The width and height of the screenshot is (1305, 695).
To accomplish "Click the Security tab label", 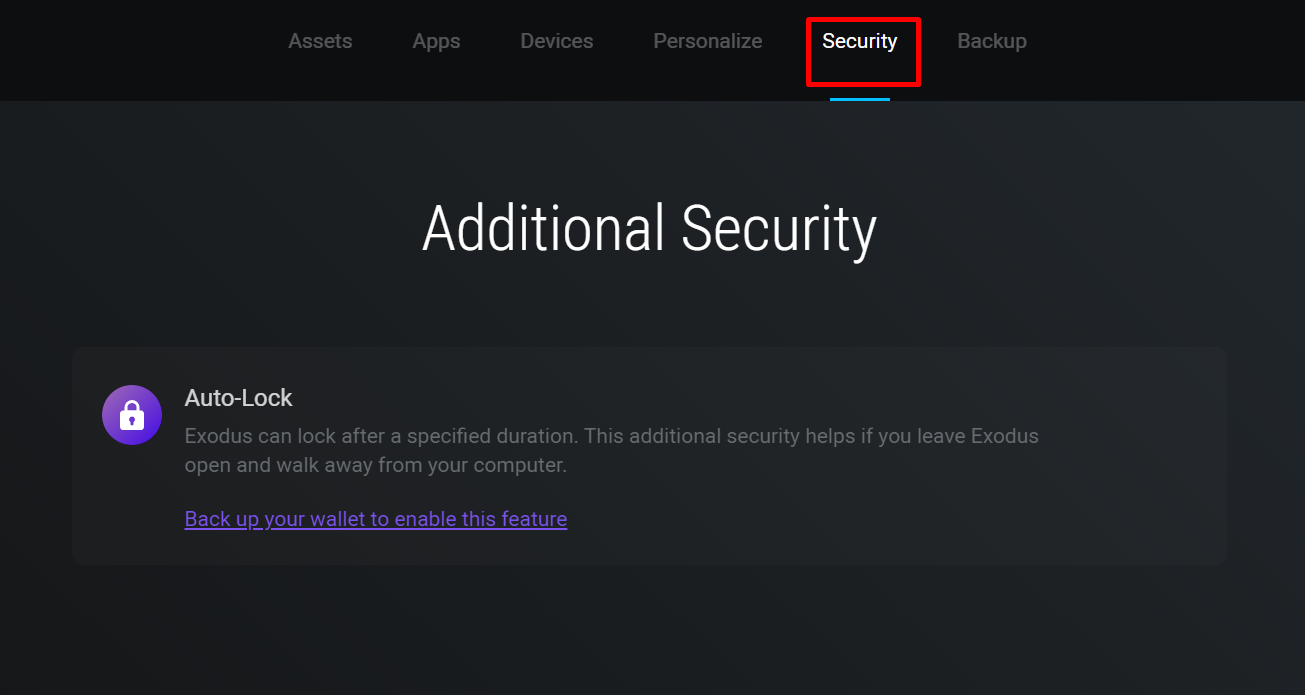I will click(860, 41).
